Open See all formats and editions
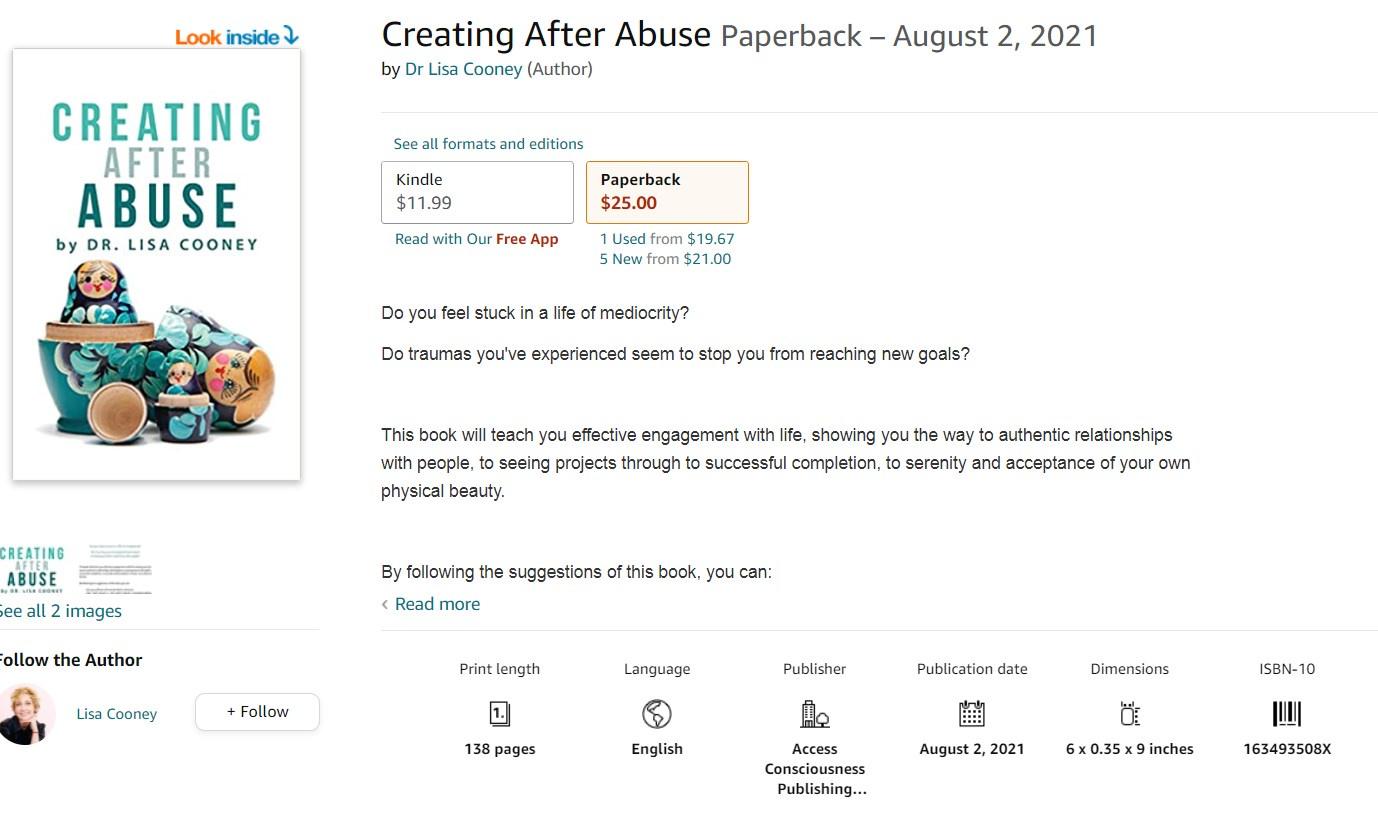 [488, 144]
